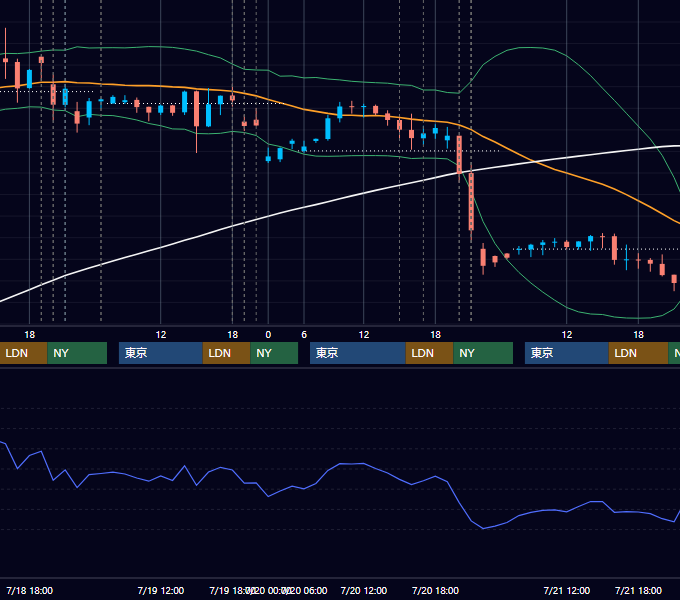
Task: Select the white long-term moving average line
Action: [304, 207]
